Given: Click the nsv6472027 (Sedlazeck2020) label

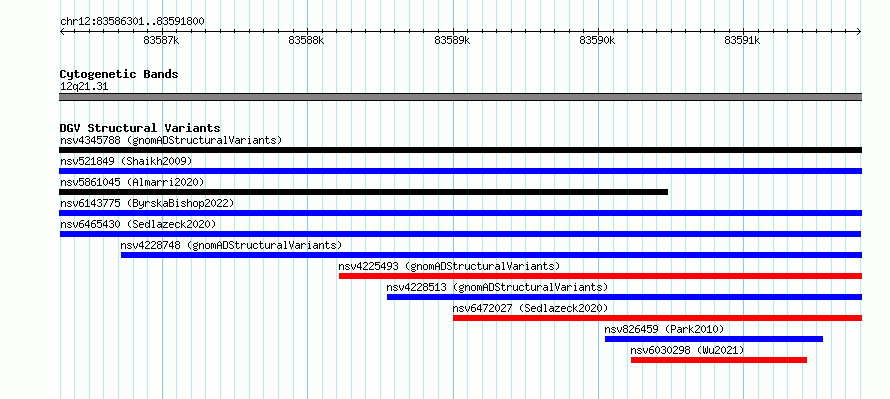Looking at the screenshot, I should click(530, 308).
